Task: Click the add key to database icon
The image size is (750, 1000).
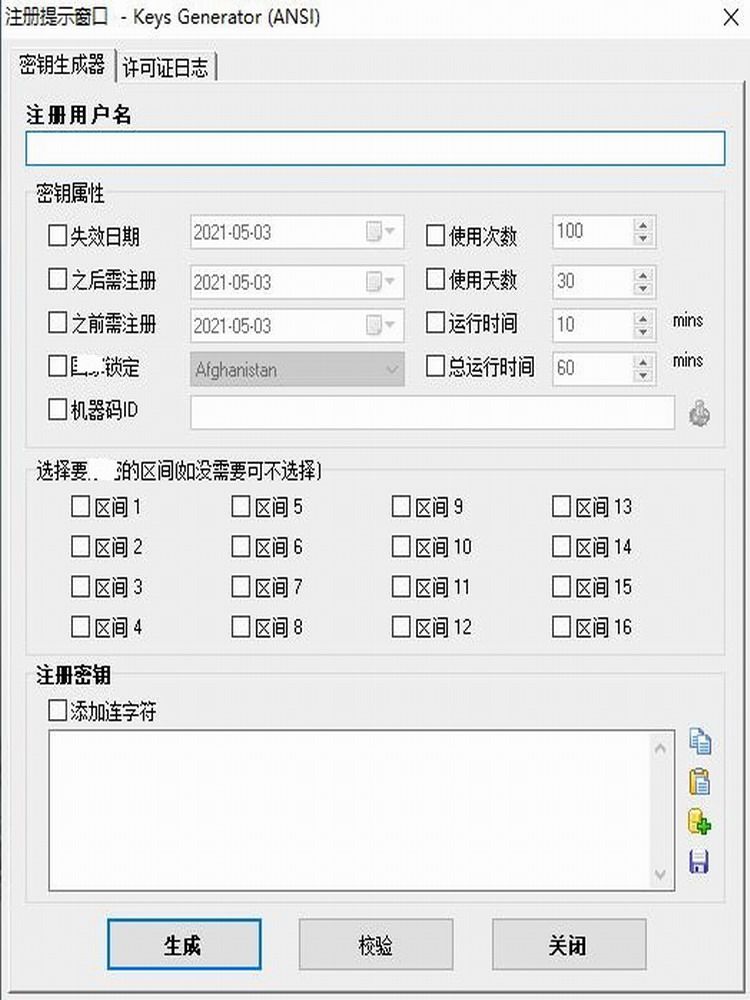Action: point(700,822)
